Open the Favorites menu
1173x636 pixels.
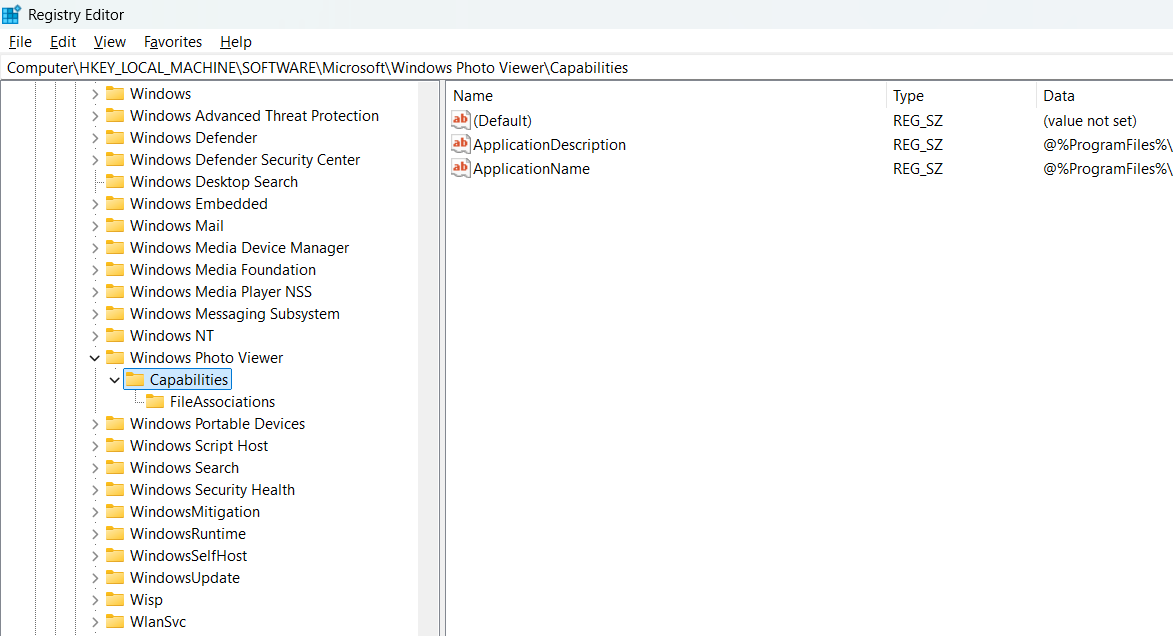pos(173,42)
